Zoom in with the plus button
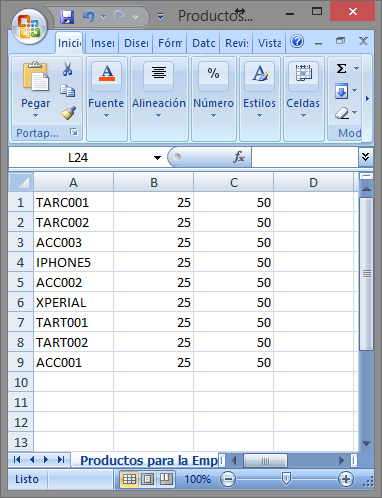Image resolution: width=382 pixels, height=498 pixels. pos(346,479)
